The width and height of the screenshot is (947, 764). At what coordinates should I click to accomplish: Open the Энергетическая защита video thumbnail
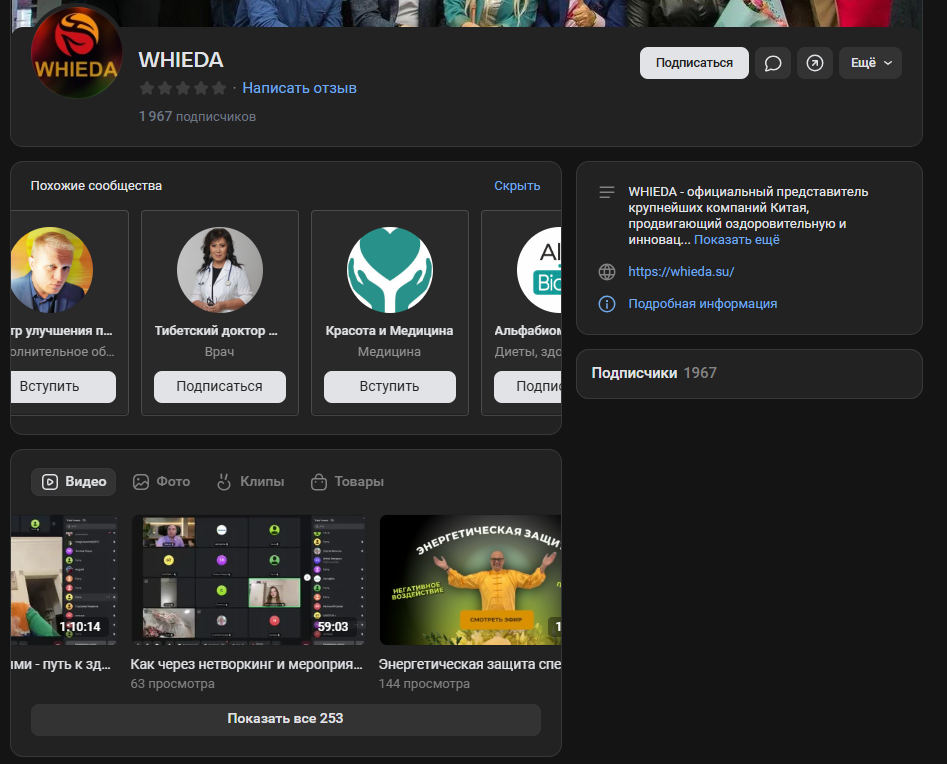470,580
